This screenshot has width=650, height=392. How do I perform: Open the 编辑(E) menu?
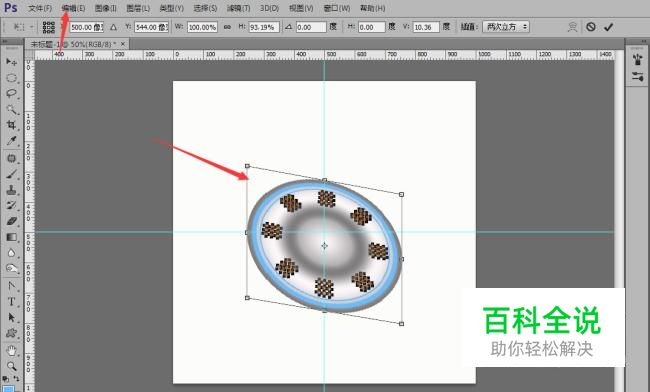pos(73,8)
